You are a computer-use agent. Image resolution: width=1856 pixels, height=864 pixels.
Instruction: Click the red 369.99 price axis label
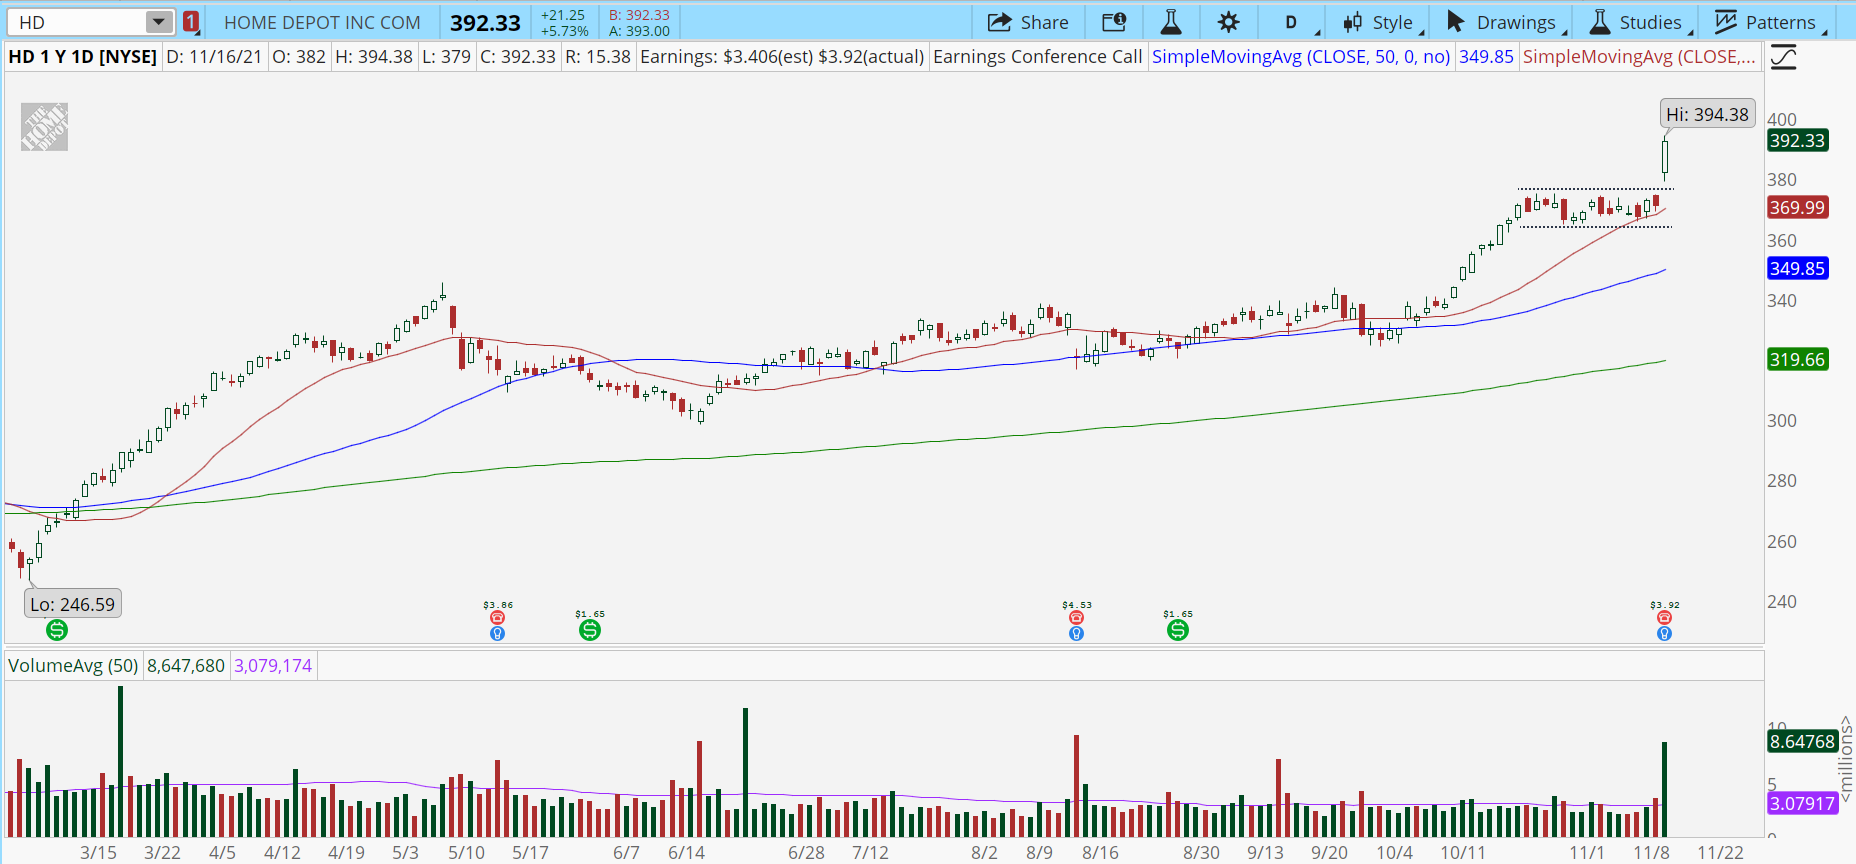click(x=1797, y=208)
